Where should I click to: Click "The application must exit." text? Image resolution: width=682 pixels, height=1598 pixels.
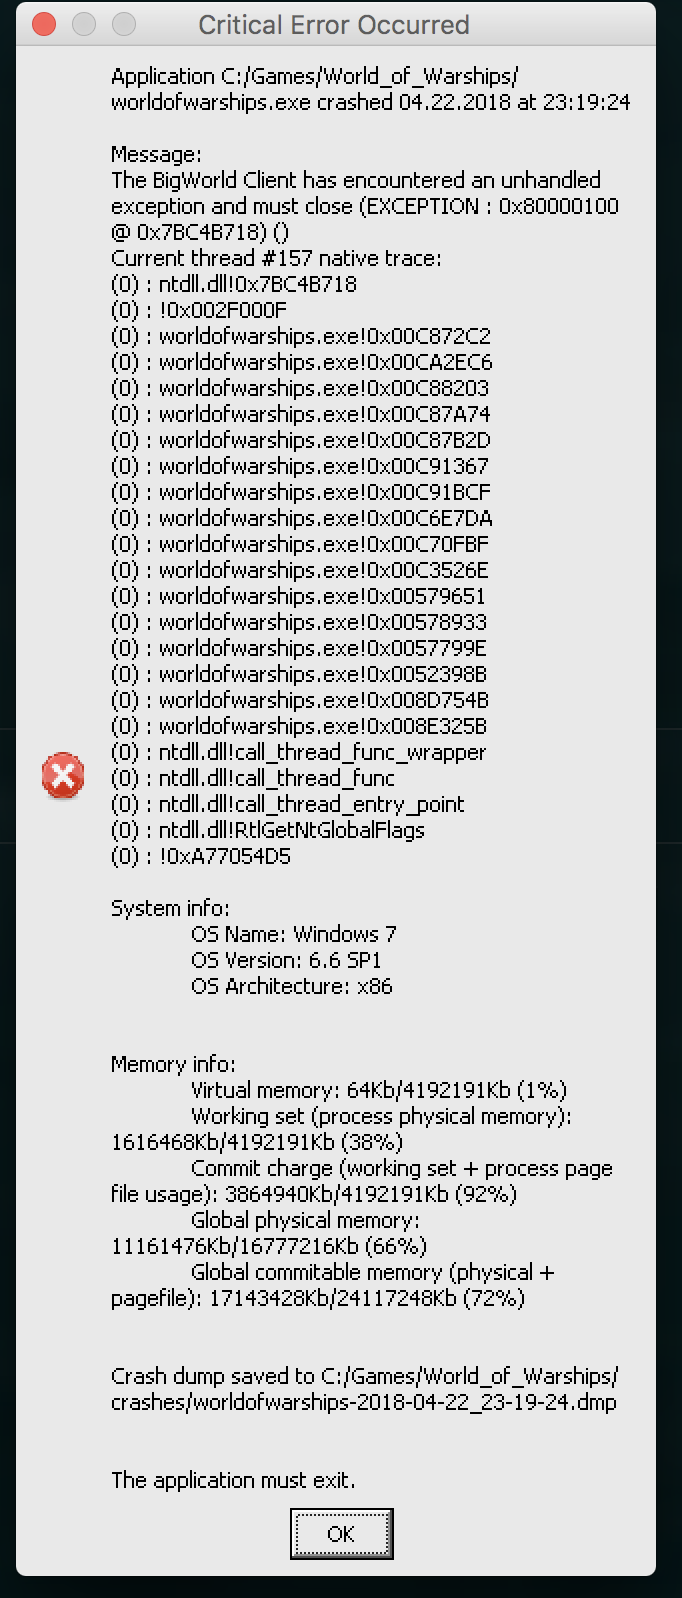(233, 1480)
